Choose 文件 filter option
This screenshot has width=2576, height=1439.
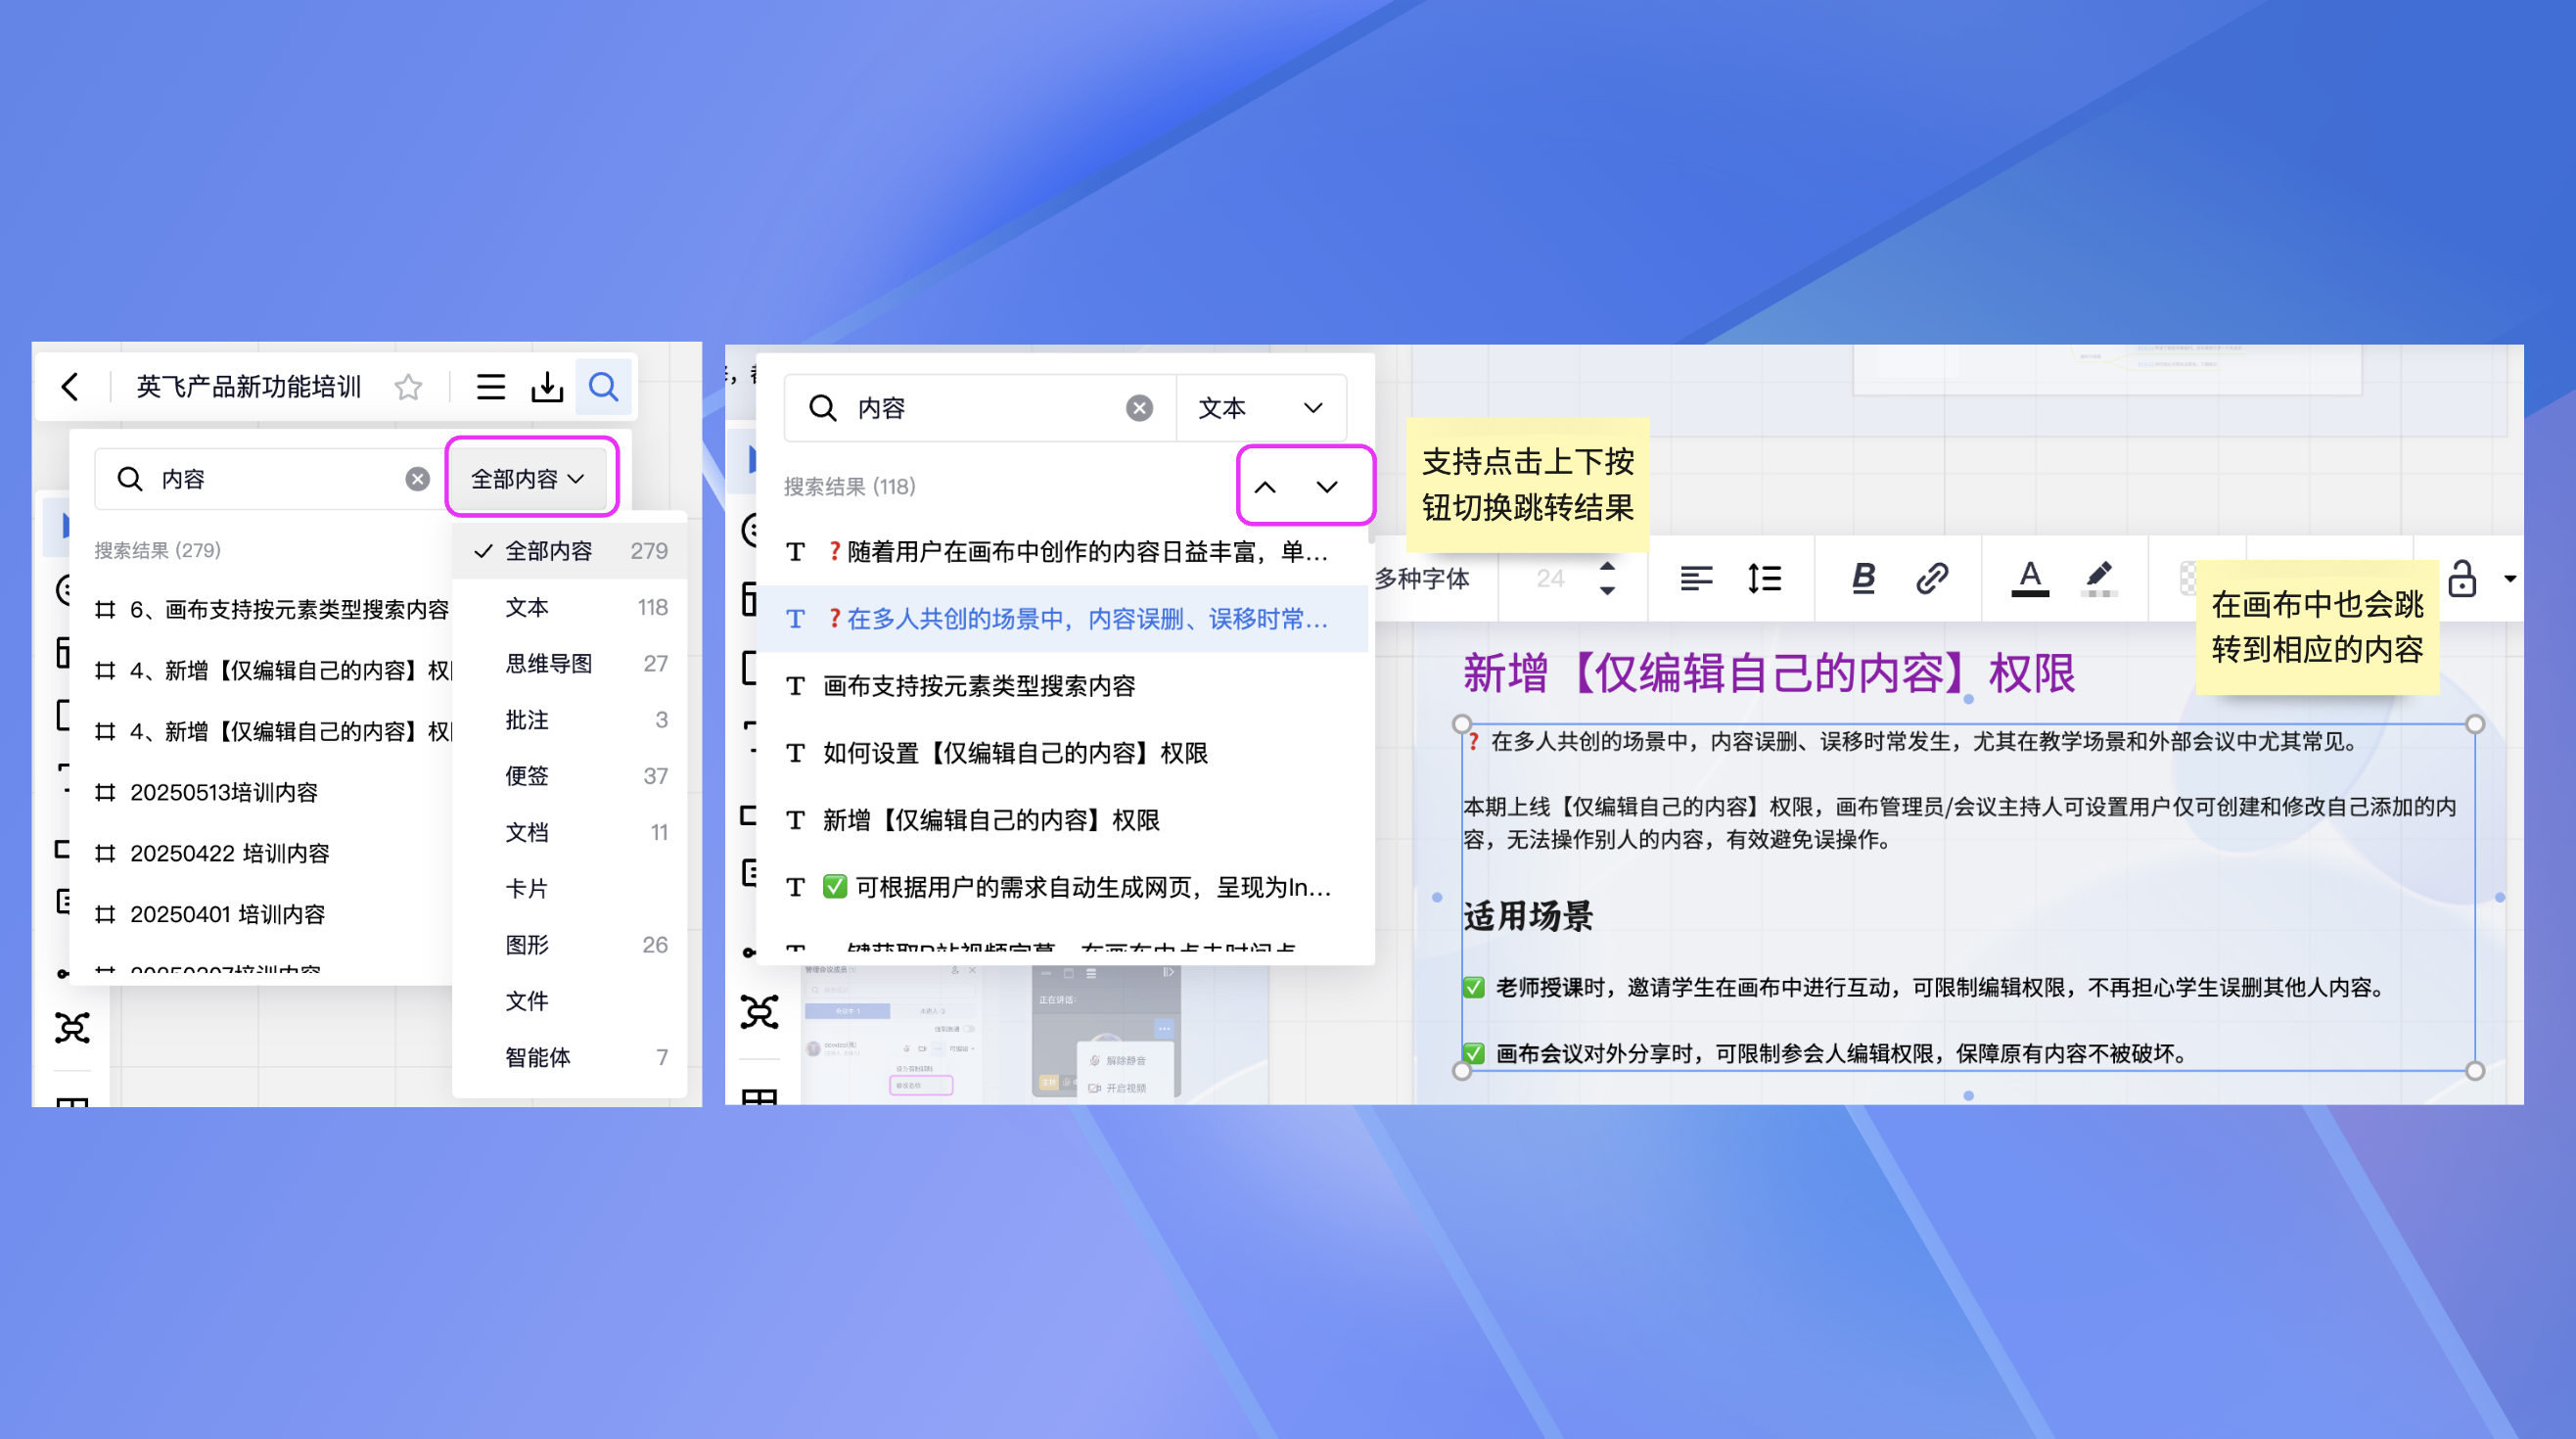tap(570, 1001)
